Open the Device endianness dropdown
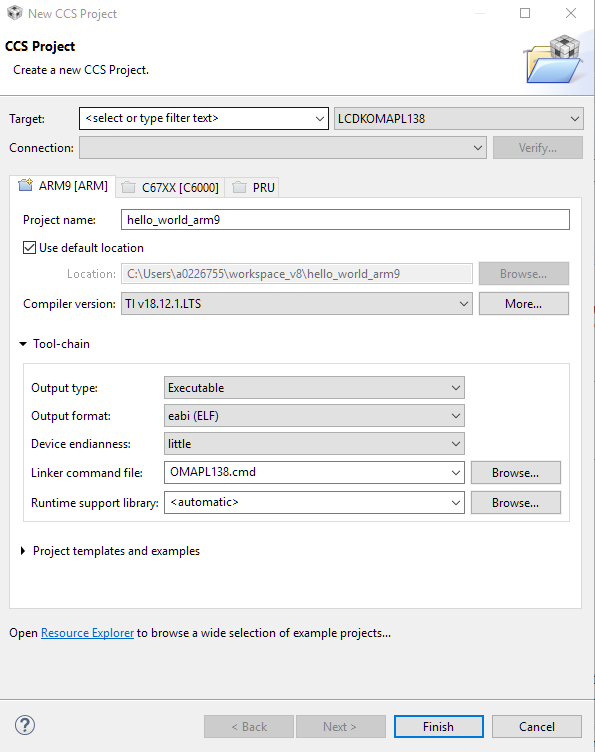This screenshot has width=595, height=752. 314,444
